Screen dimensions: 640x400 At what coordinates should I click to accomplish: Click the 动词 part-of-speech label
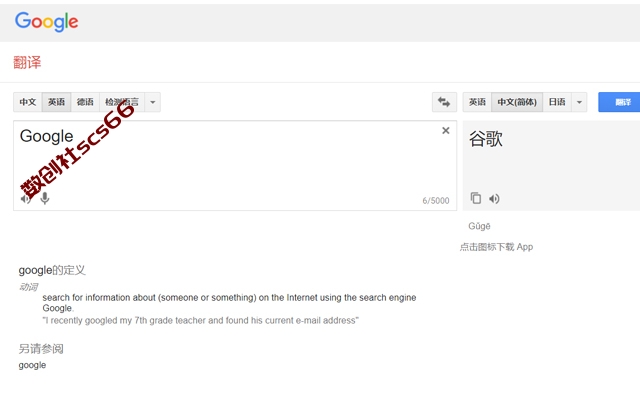[x=28, y=287]
